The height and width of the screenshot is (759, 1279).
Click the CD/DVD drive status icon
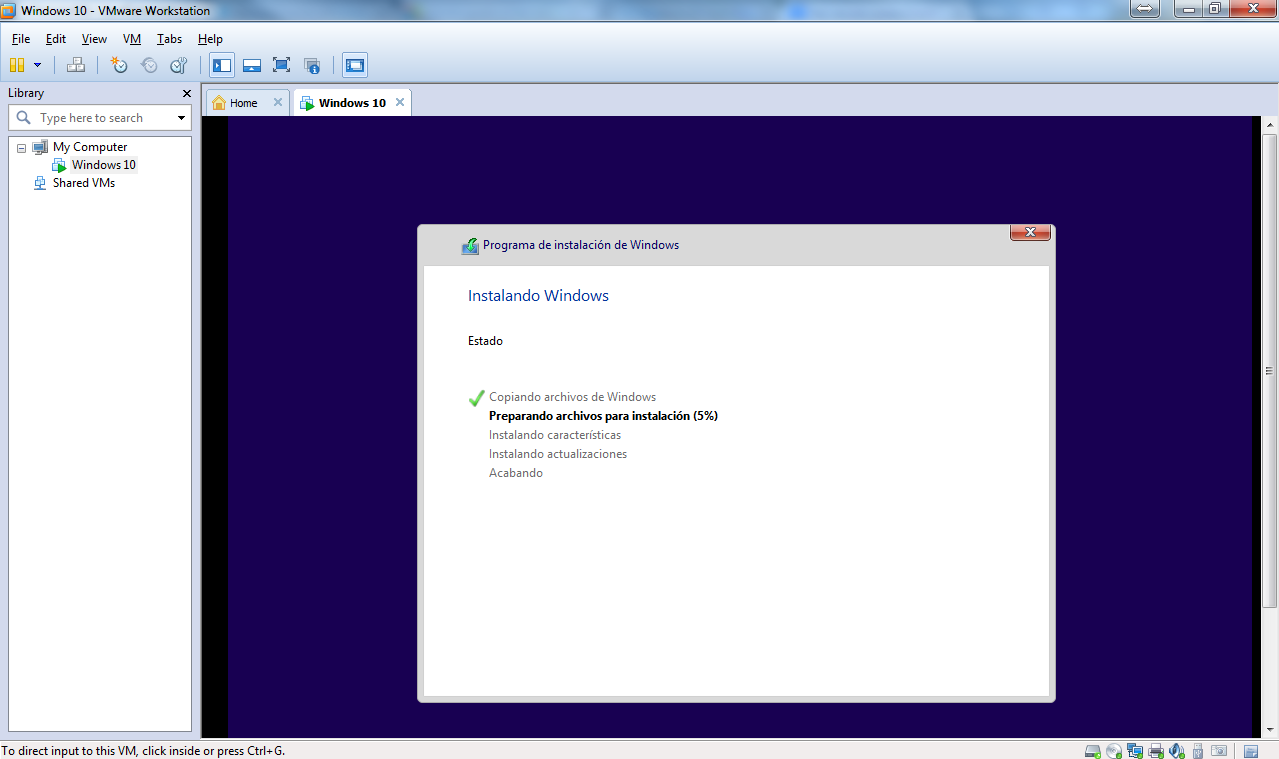1114,750
